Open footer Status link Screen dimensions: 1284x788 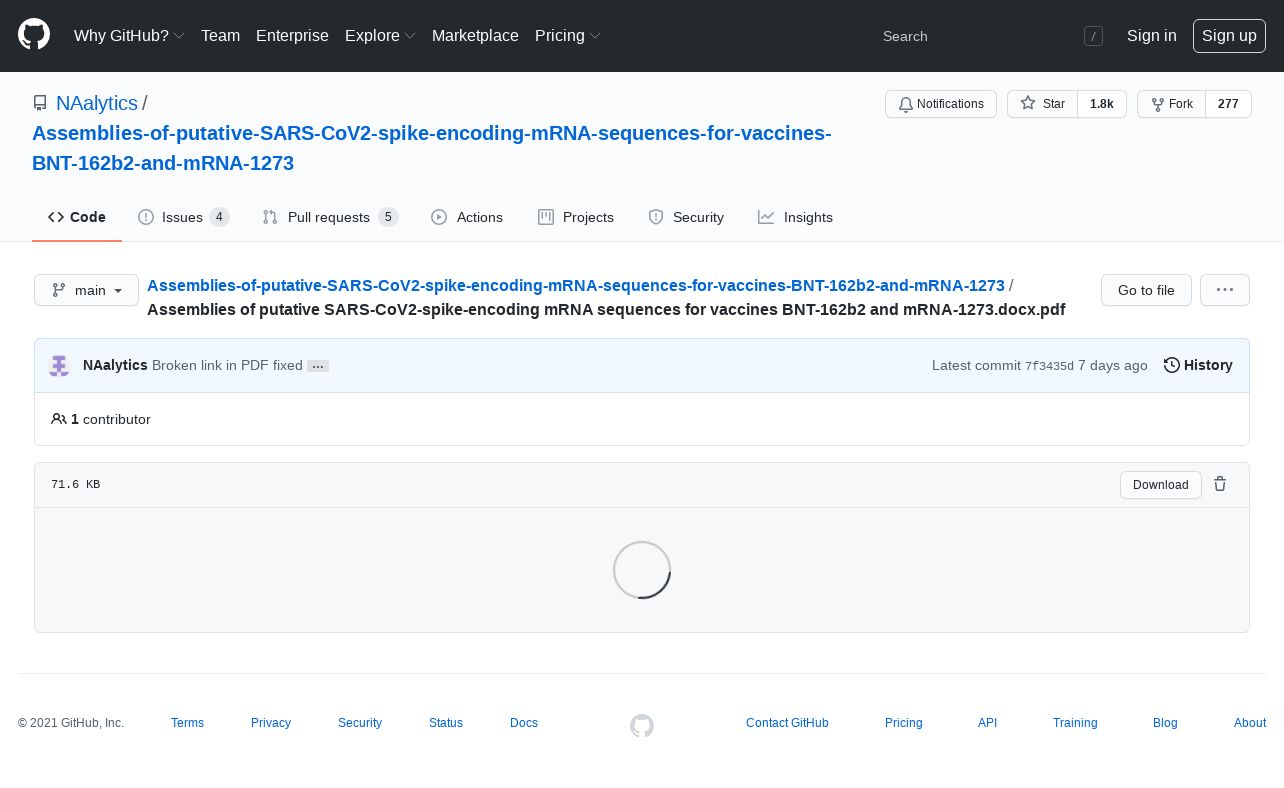click(446, 723)
